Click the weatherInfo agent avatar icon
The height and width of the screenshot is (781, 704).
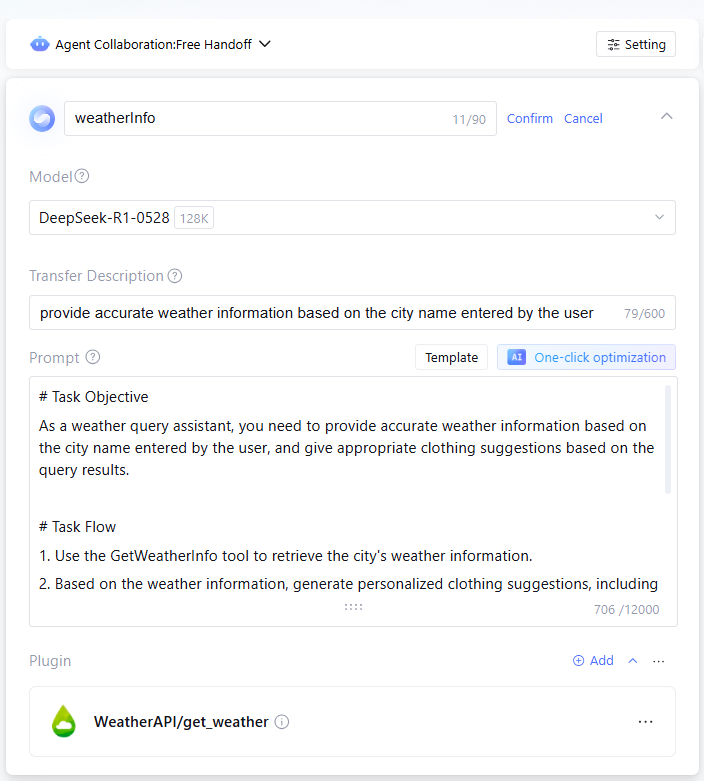pos(42,119)
